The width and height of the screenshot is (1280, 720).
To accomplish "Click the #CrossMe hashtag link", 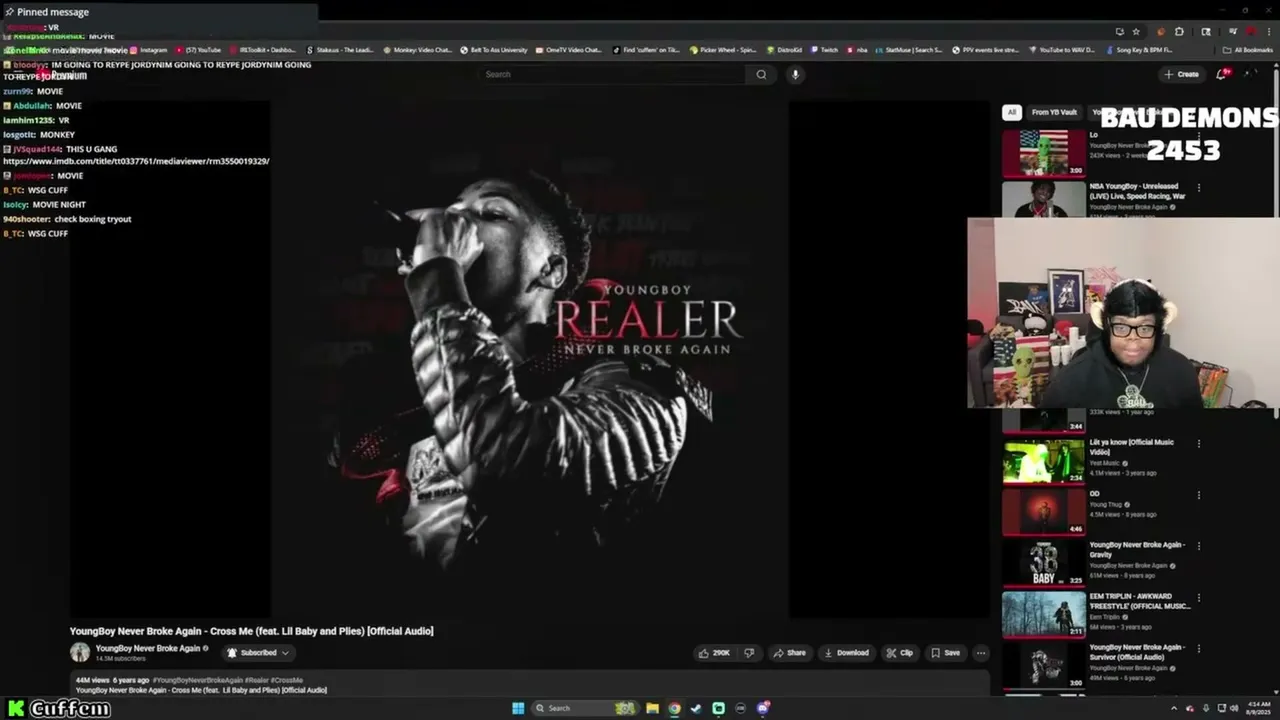I will pos(287,680).
